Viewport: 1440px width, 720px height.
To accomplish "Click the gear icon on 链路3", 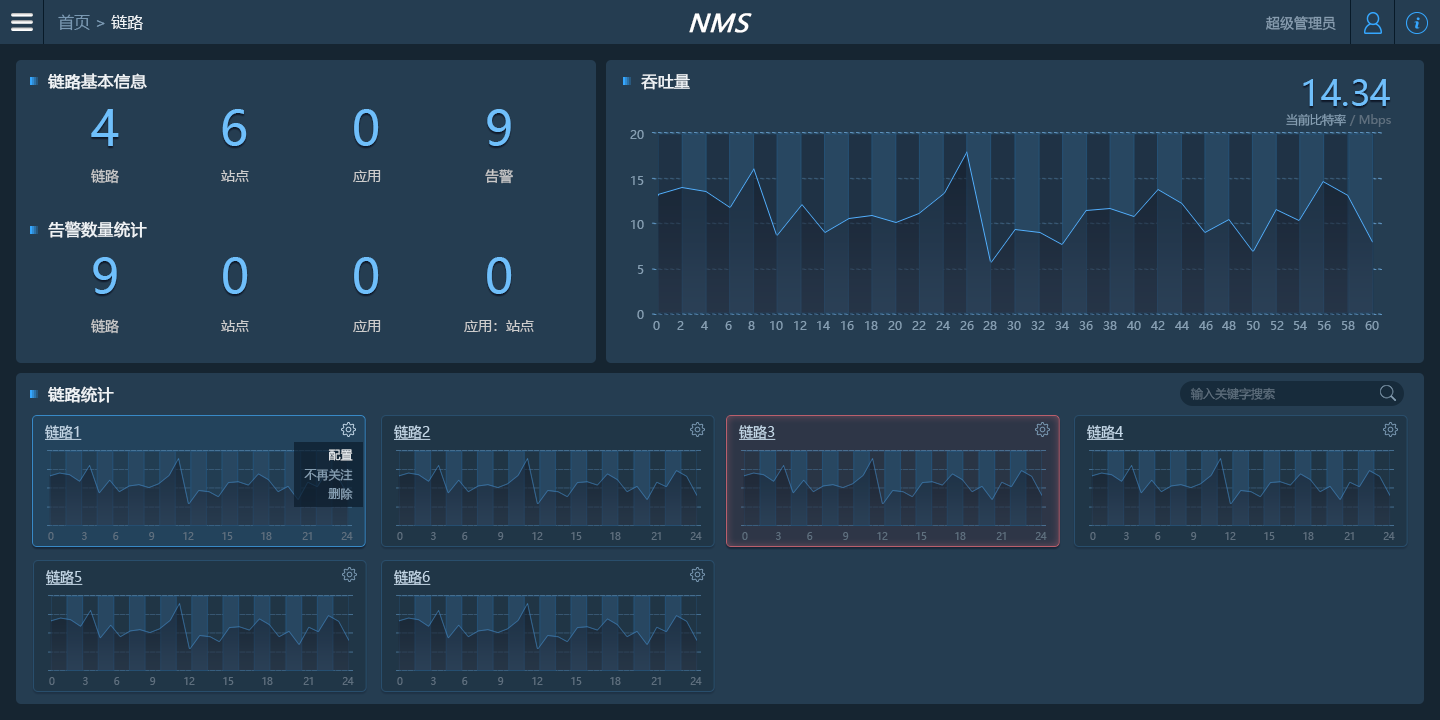I will pyautogui.click(x=1042, y=429).
